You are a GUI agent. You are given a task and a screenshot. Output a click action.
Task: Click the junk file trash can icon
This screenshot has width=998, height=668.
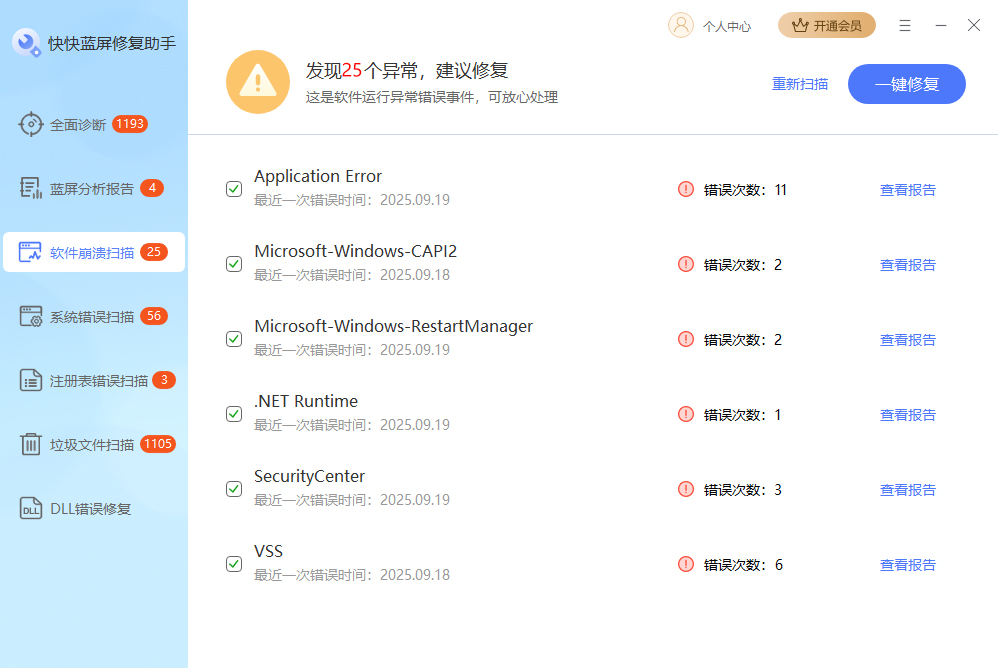[x=31, y=445]
